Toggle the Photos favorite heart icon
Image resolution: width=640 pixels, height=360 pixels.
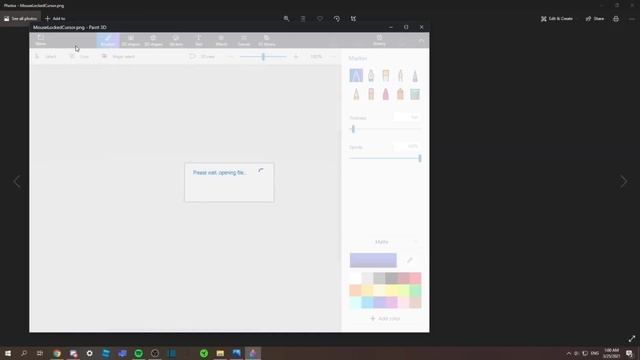(320, 19)
